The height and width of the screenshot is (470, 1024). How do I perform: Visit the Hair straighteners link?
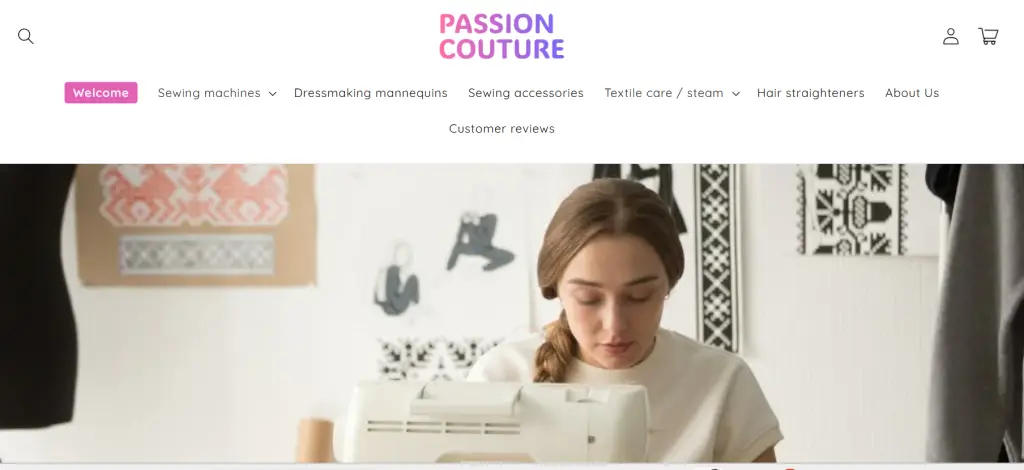tap(810, 93)
